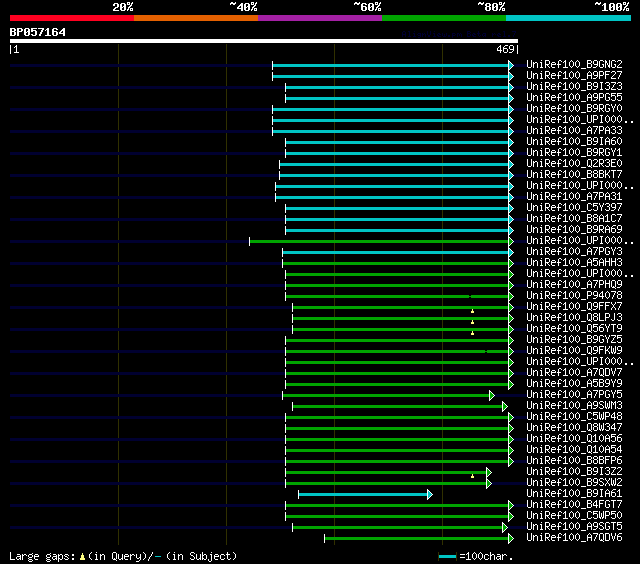
Task: Click the UniRef100_Q8LPJ3 label
Action: pyautogui.click(x=574, y=318)
